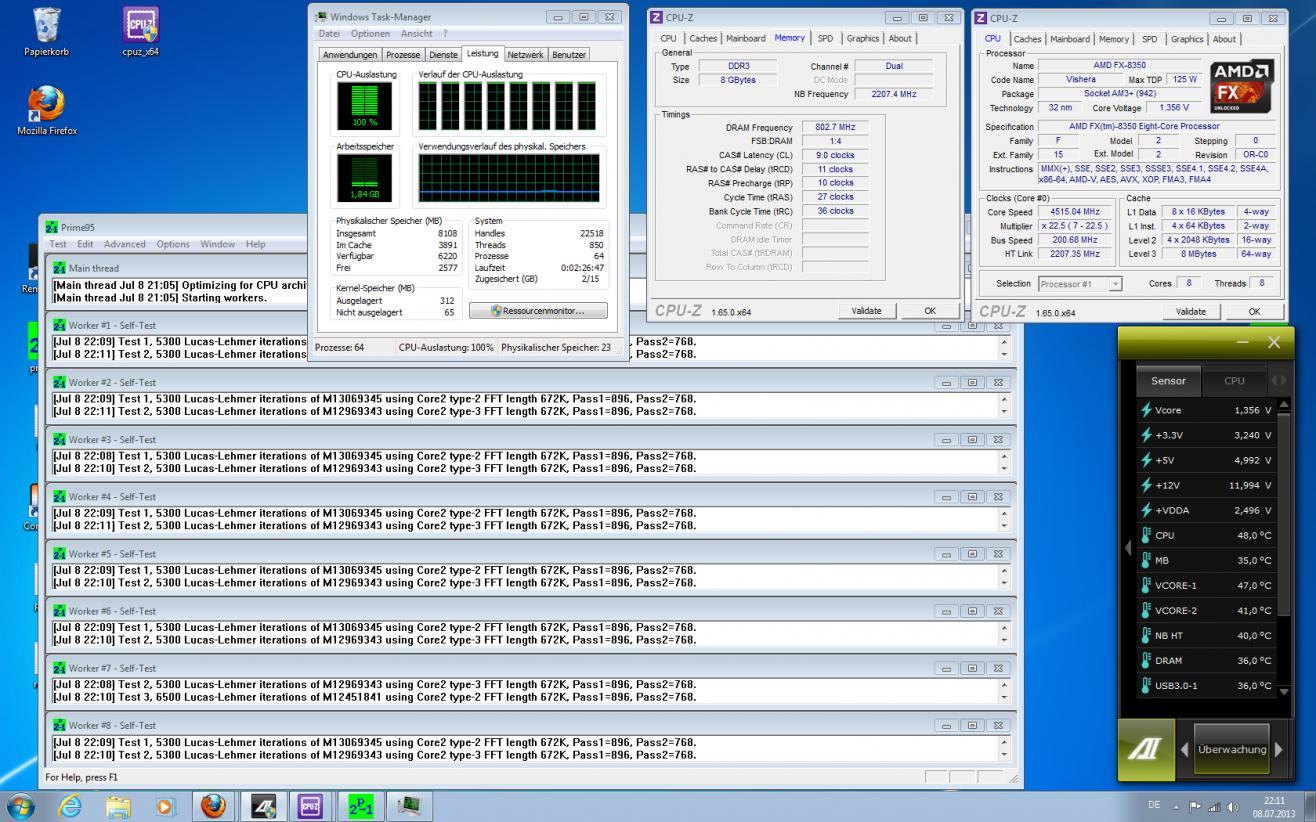Open the Window menu in Prime95

[x=217, y=244]
